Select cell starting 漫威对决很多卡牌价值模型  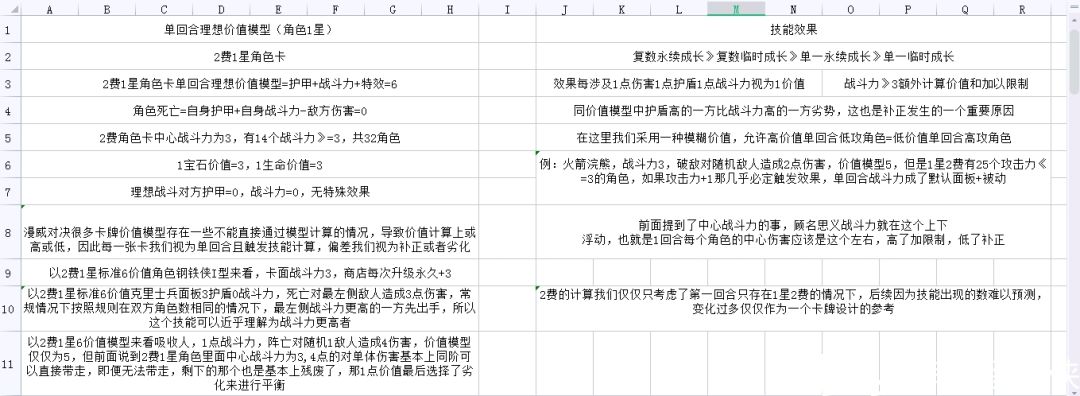249,231
